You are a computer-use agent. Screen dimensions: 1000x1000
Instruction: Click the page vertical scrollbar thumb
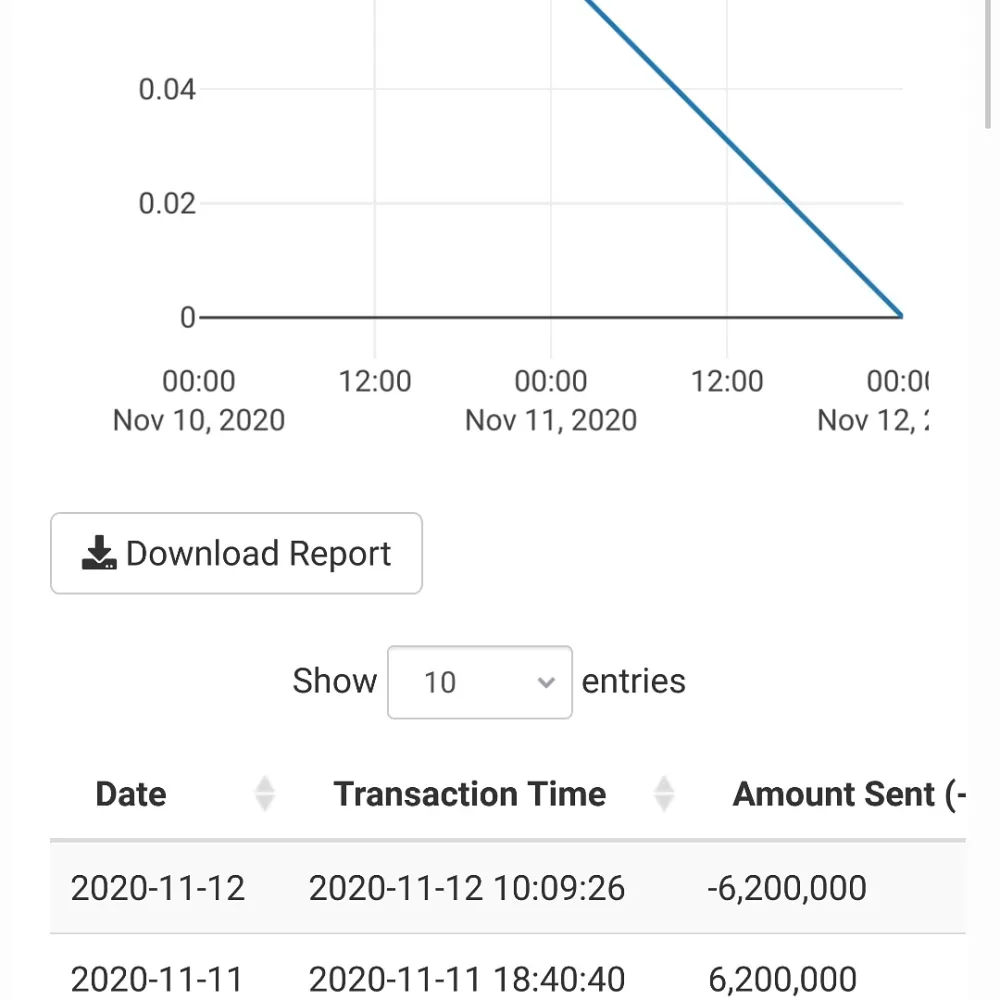click(989, 64)
